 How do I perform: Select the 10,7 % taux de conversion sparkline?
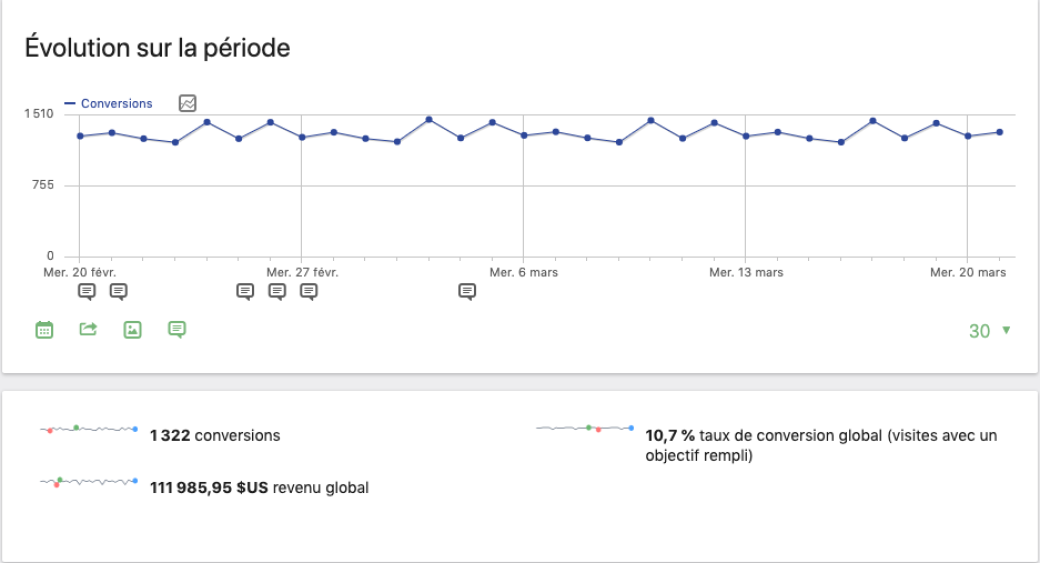coord(585,428)
